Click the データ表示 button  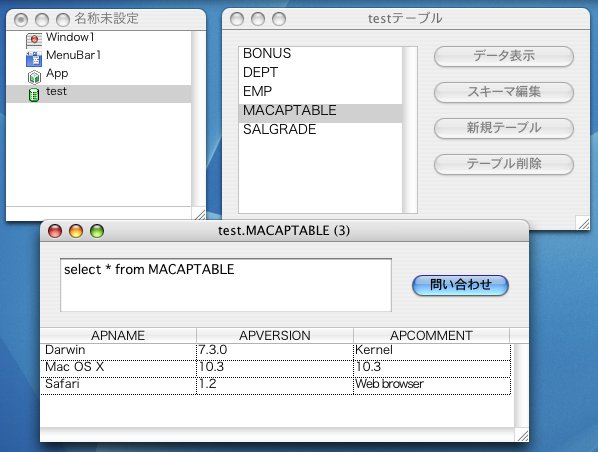[504, 56]
